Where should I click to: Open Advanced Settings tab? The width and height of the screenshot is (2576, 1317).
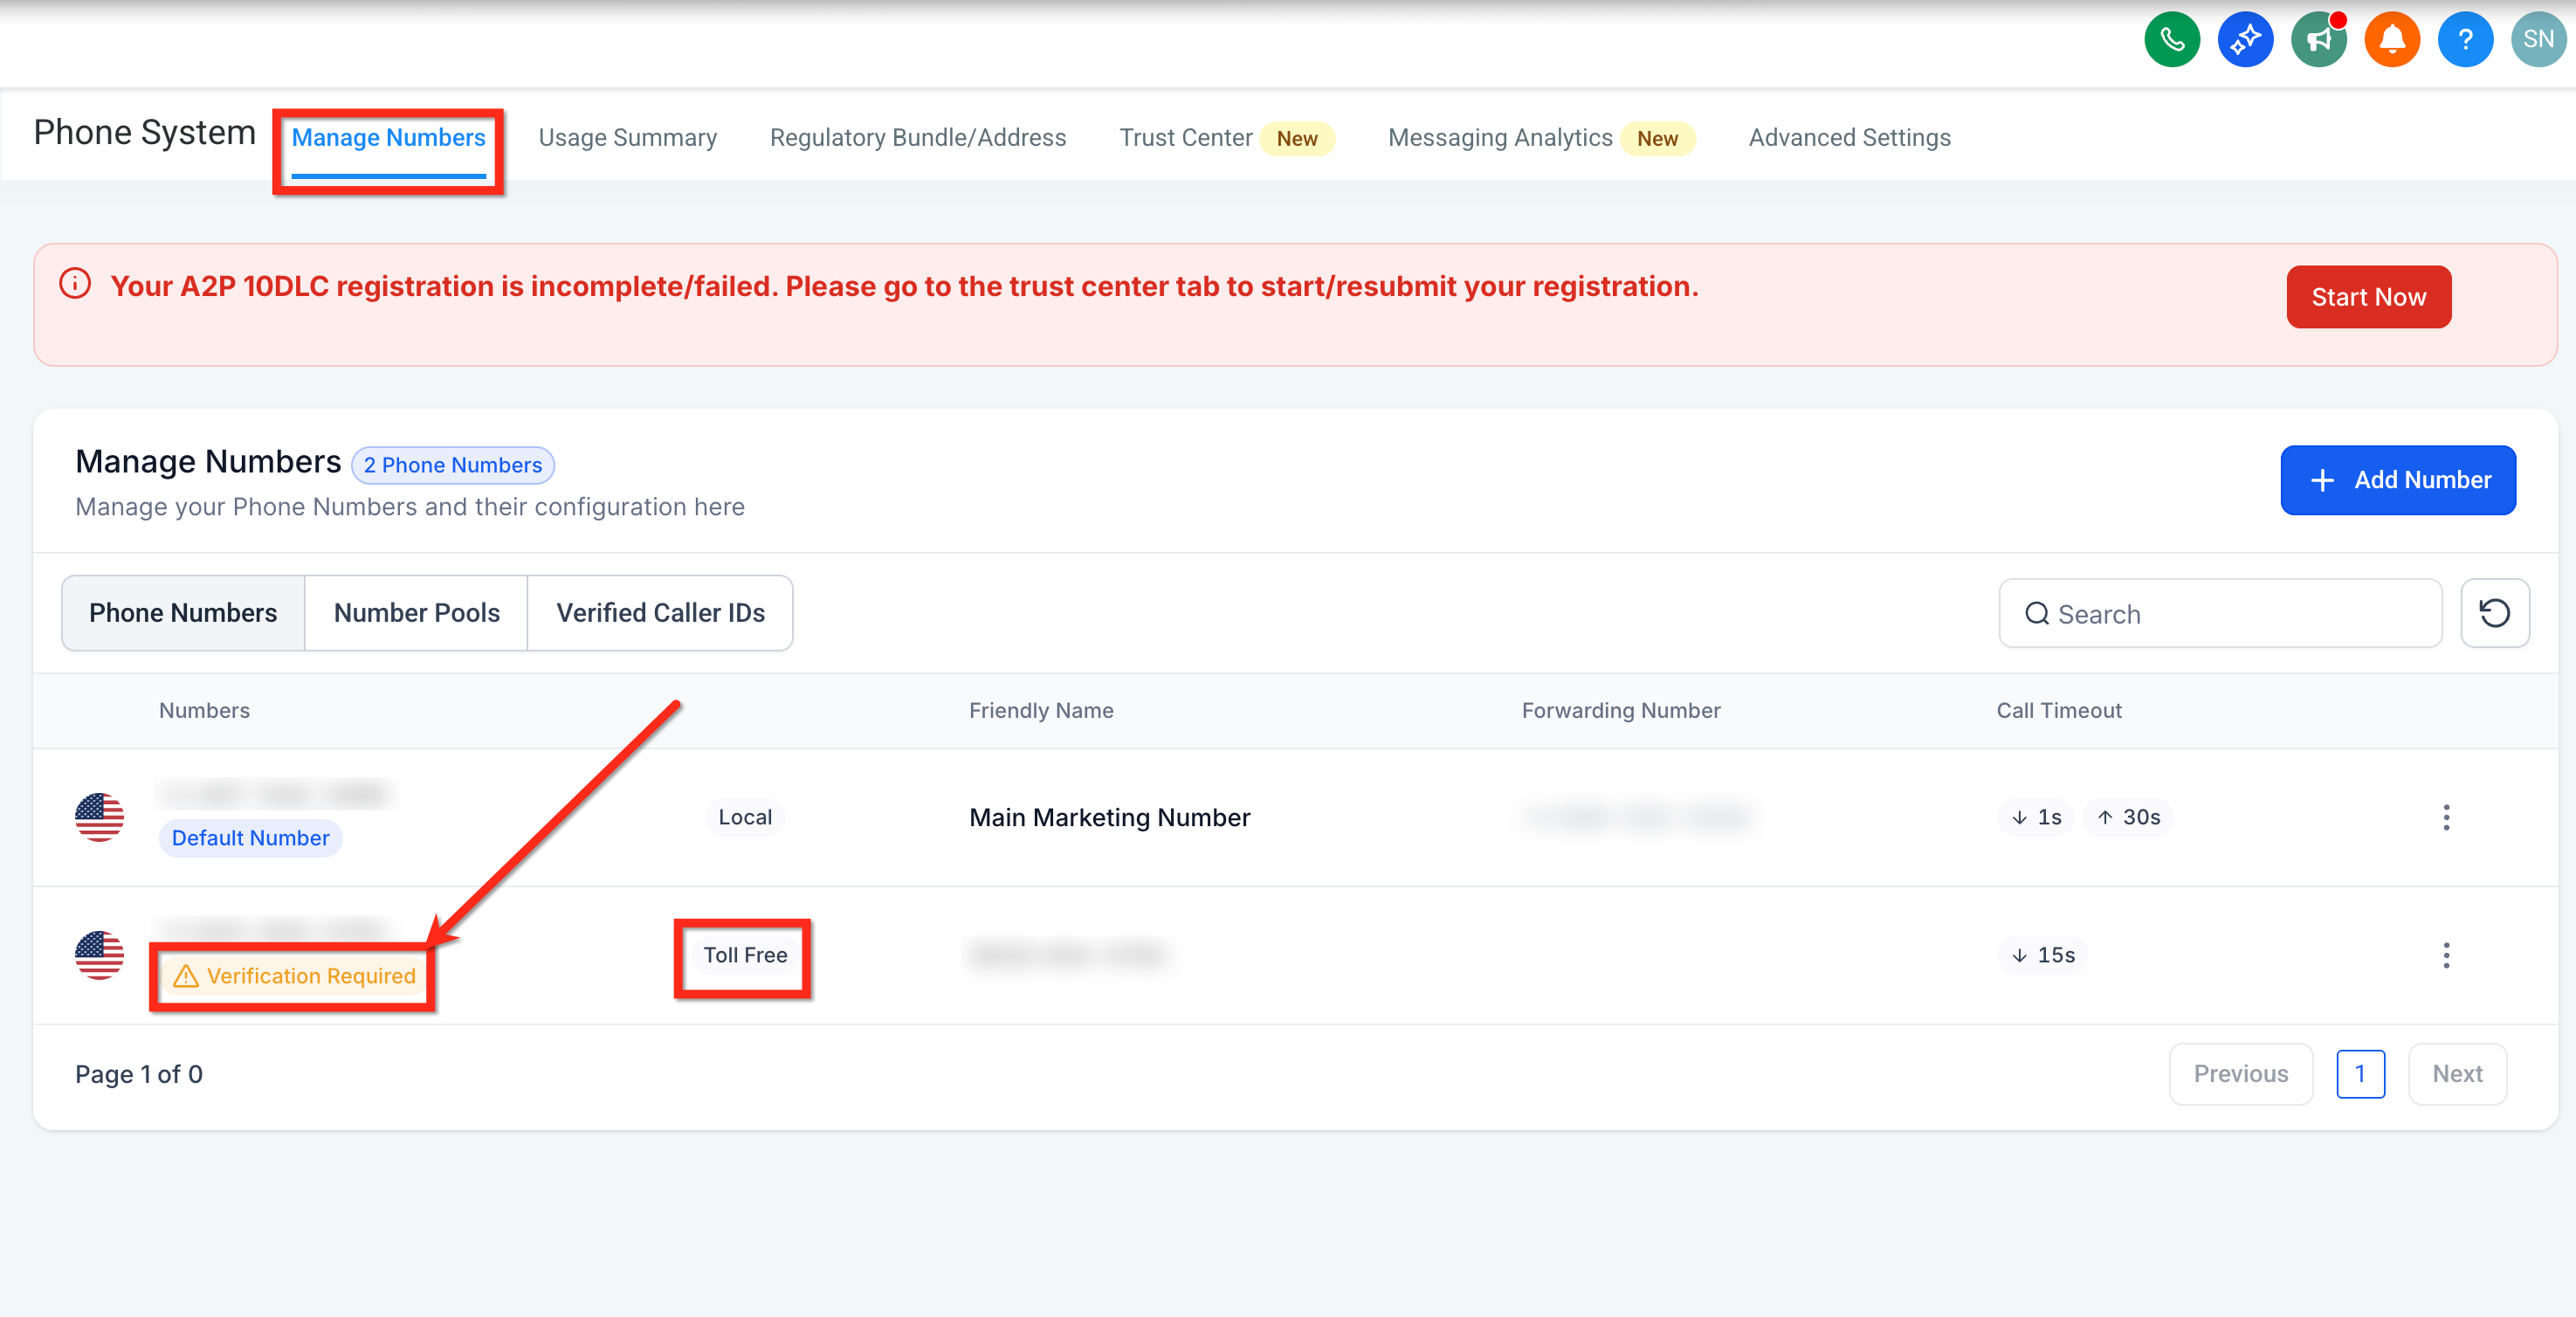[1849, 137]
